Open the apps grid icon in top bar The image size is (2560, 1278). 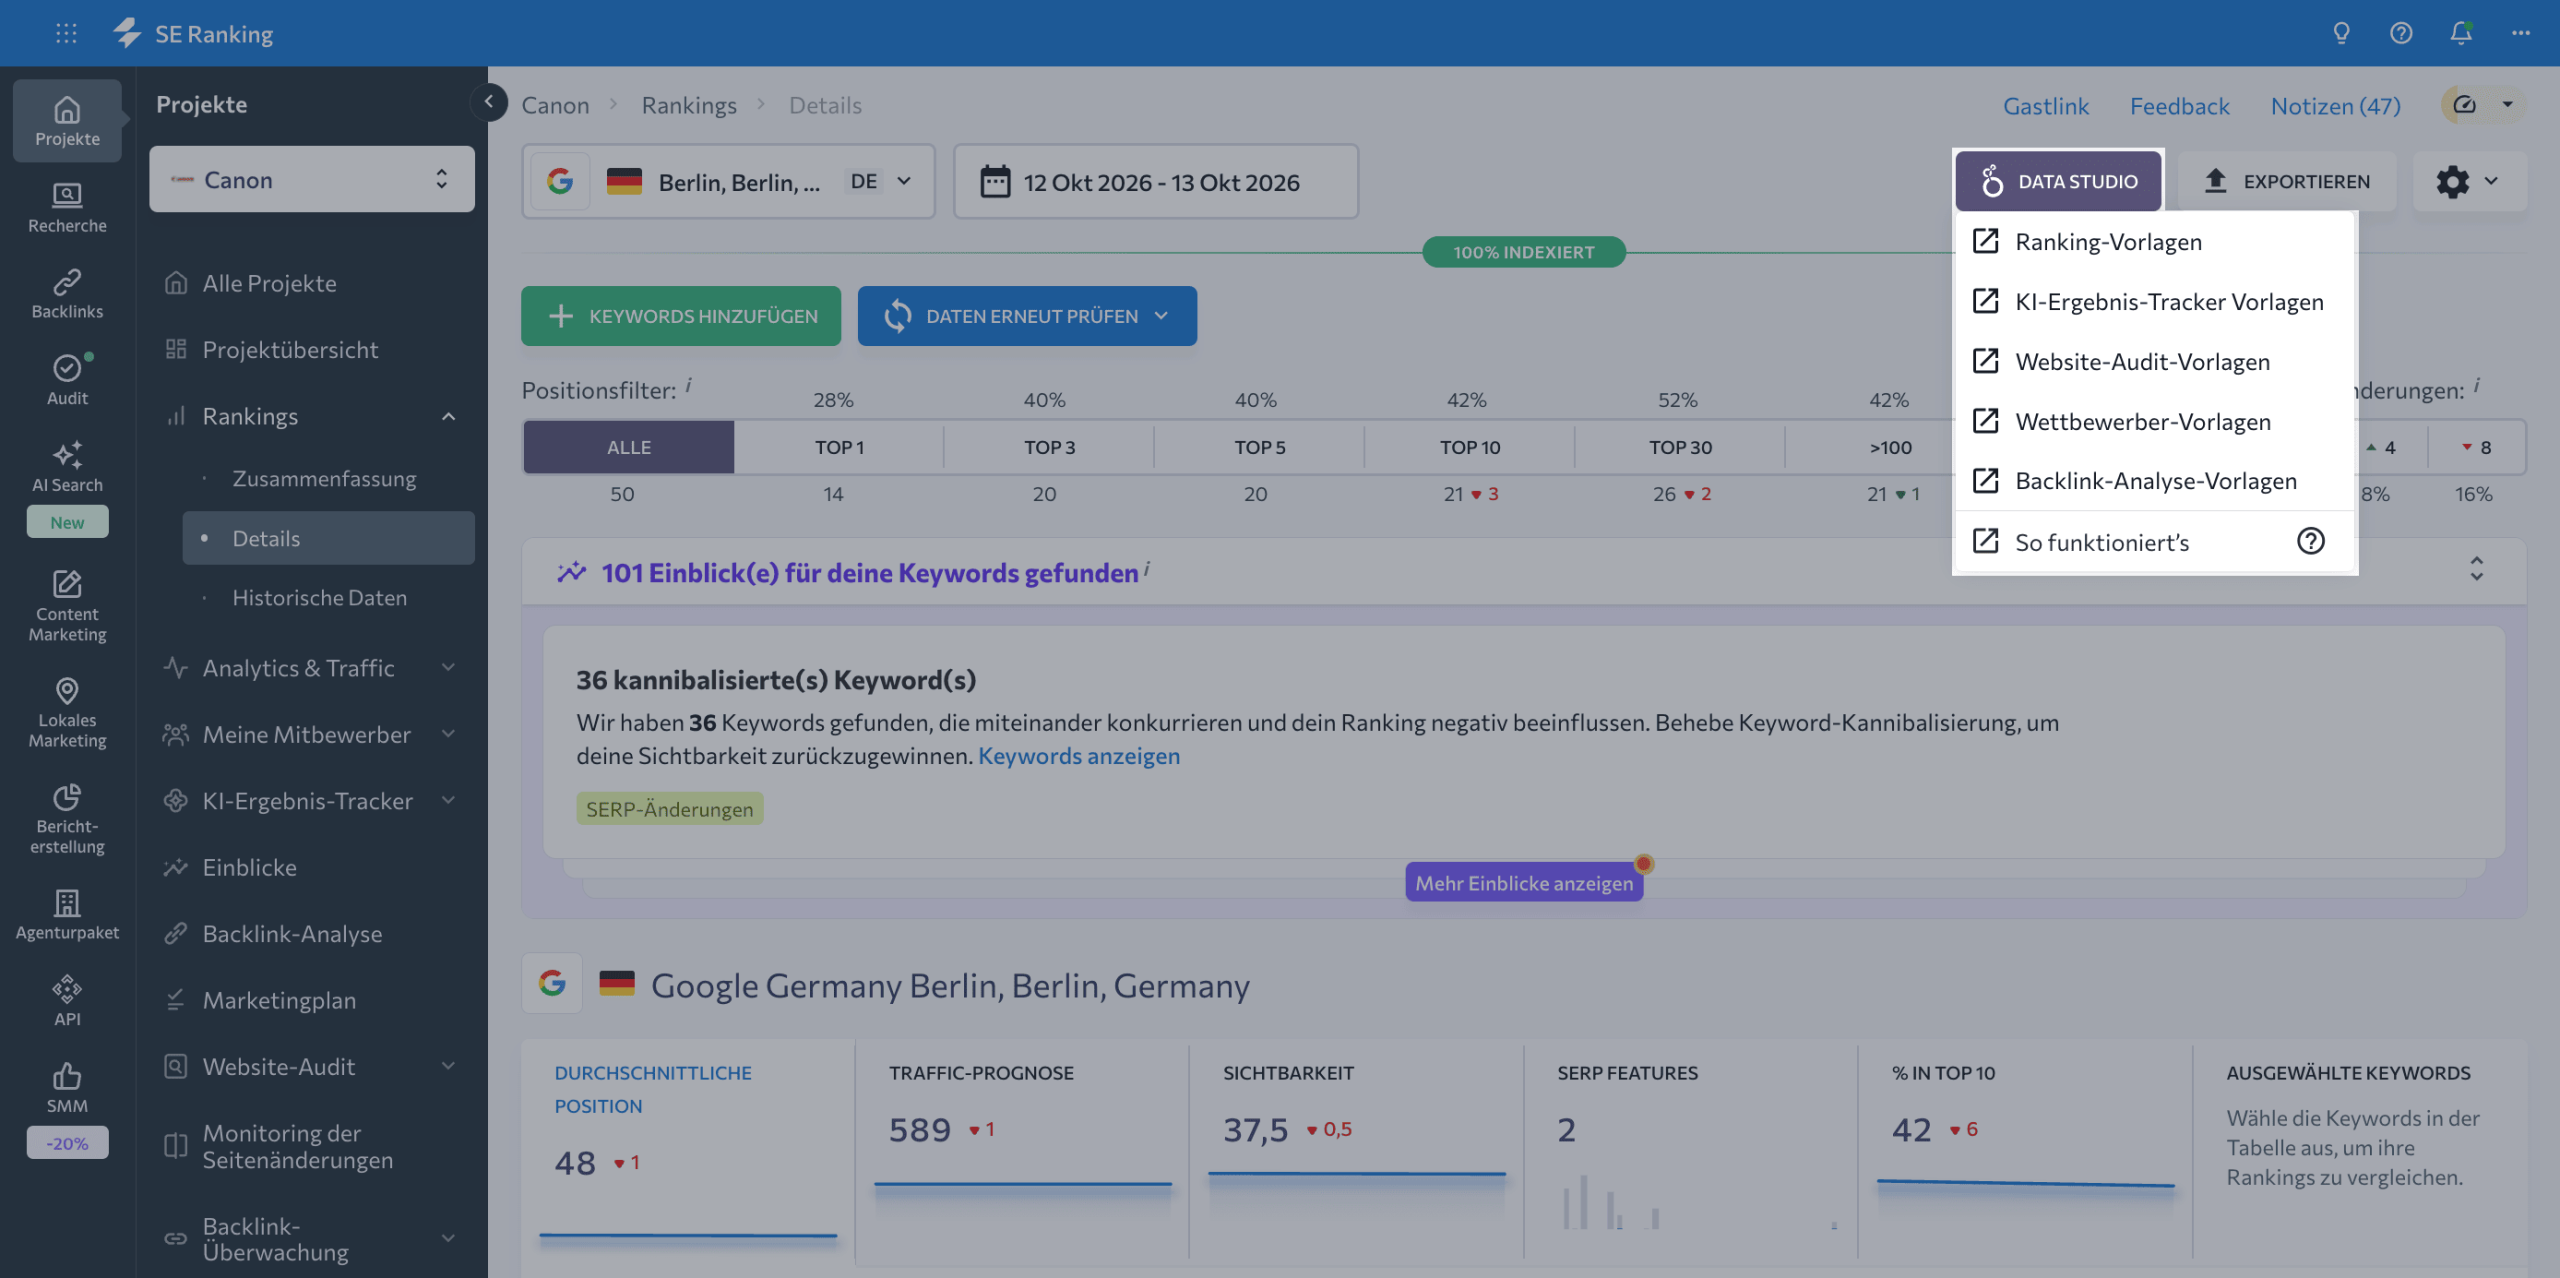66,33
